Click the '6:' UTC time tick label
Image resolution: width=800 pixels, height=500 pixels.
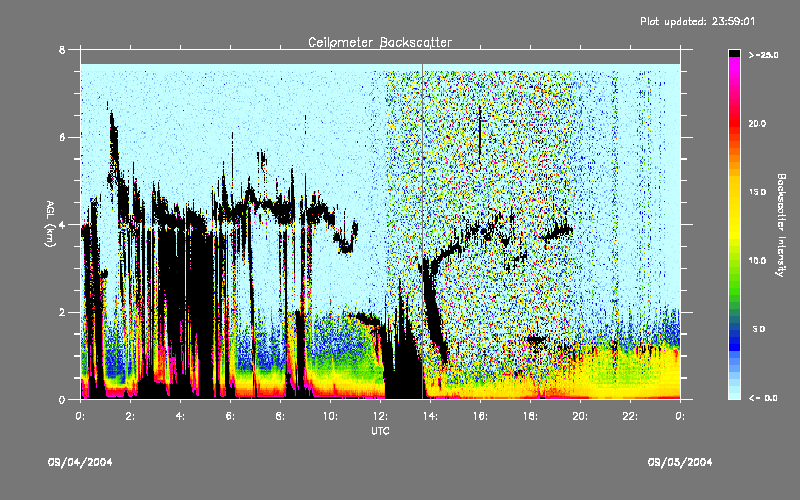[x=230, y=416]
